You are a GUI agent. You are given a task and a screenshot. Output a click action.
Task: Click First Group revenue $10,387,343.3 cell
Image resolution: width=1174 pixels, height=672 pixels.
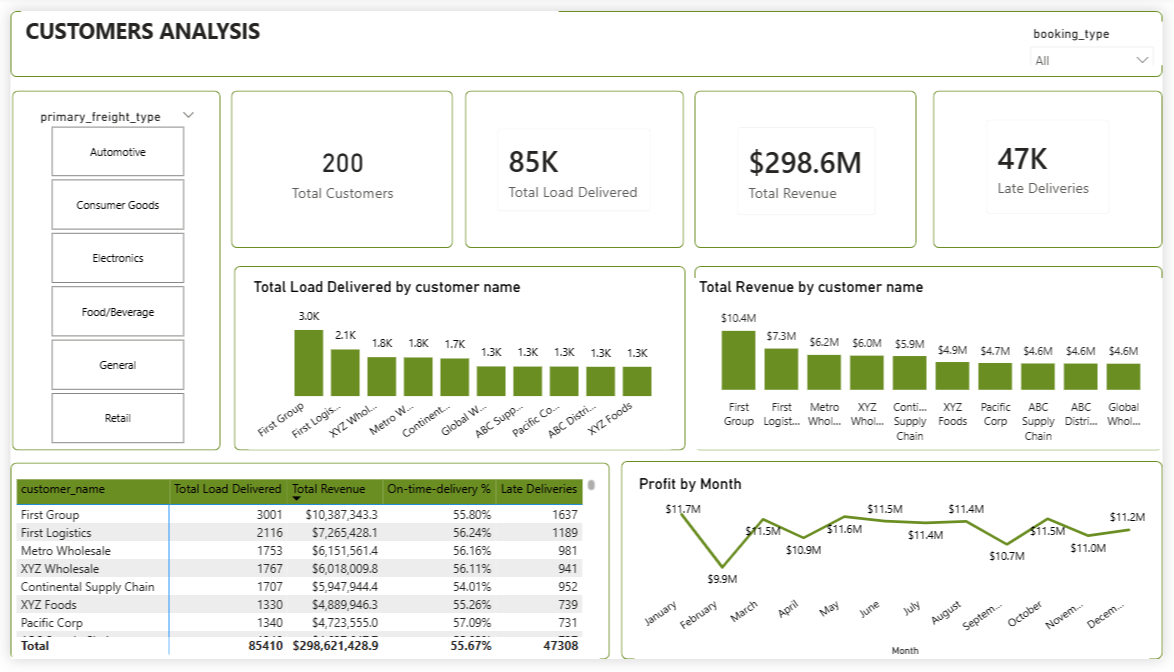[341, 515]
